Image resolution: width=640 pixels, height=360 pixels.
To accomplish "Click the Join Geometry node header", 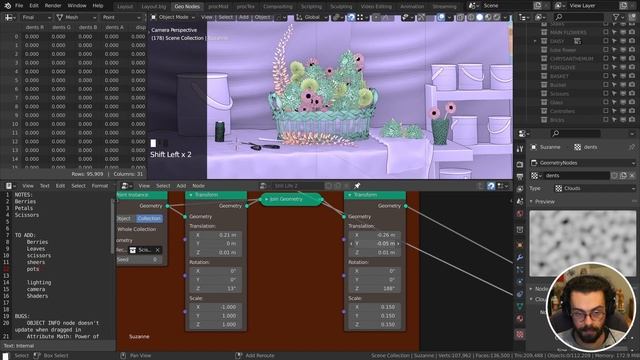I will [291, 199].
